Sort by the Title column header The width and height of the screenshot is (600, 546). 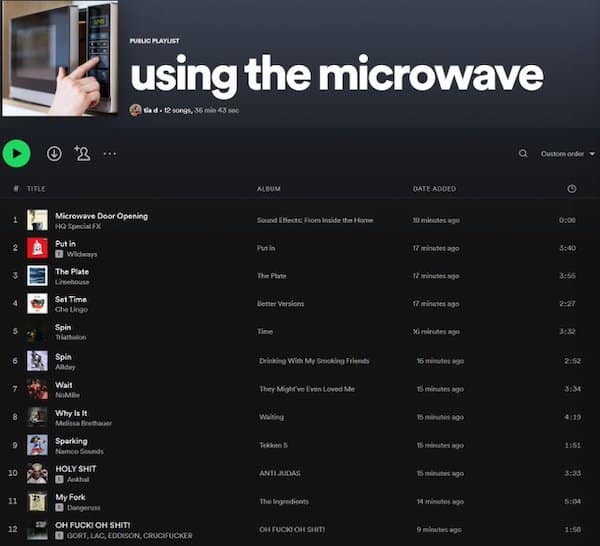pos(36,188)
